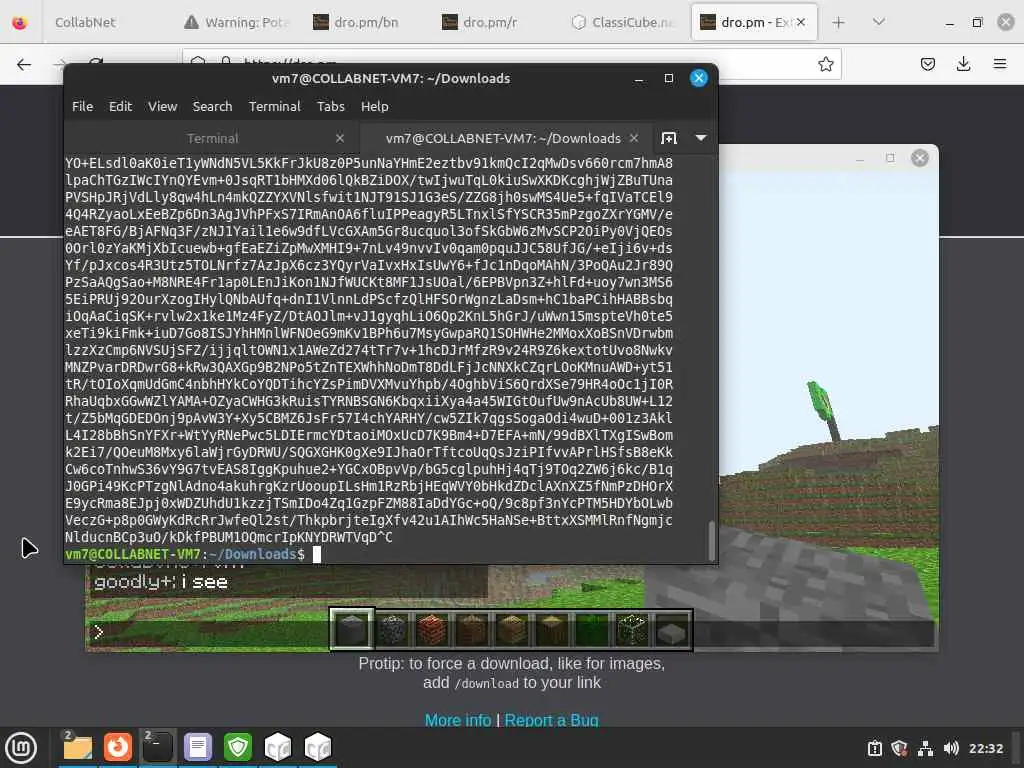Close the vm7@COLLABNET-VM7 Downloads terminal tab
The image size is (1024, 768).
coord(633,138)
